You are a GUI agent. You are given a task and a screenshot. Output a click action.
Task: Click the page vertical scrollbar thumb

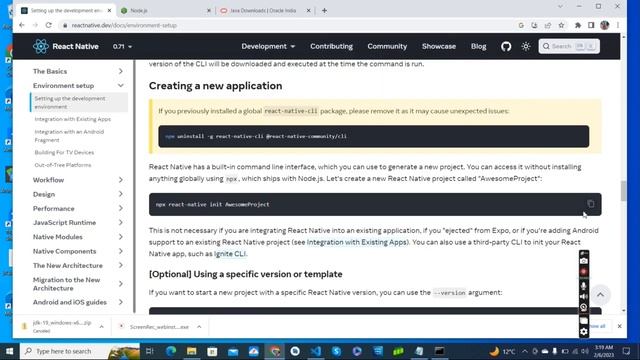(x=624, y=191)
